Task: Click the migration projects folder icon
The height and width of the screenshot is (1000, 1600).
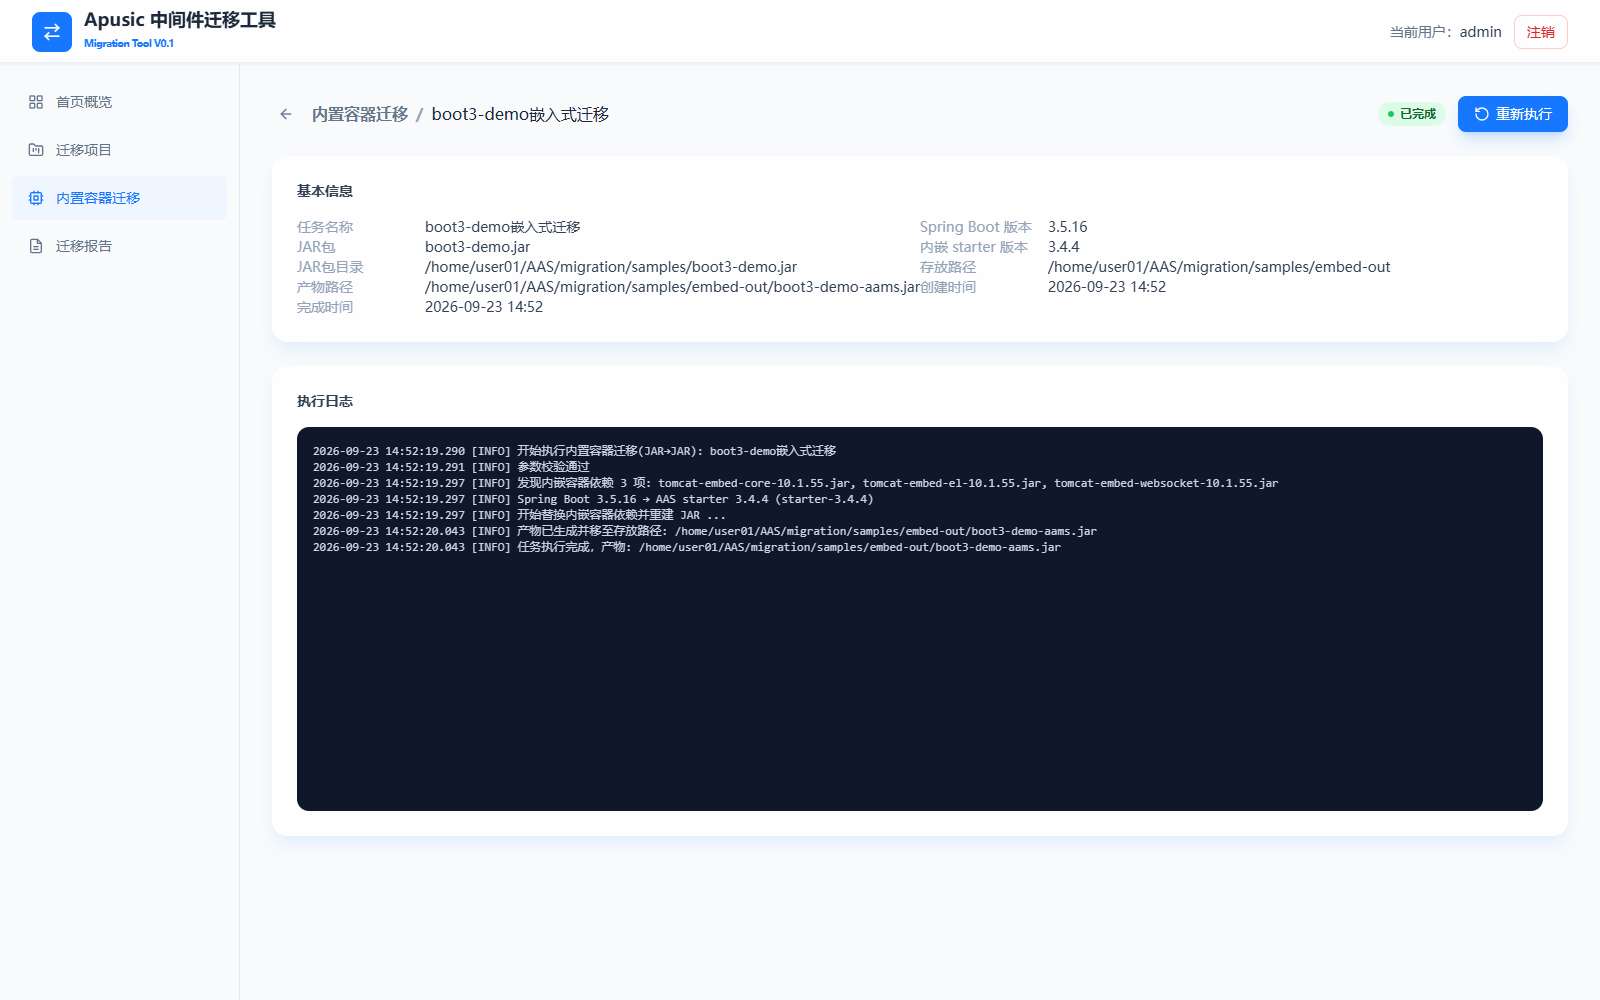Action: (x=36, y=150)
